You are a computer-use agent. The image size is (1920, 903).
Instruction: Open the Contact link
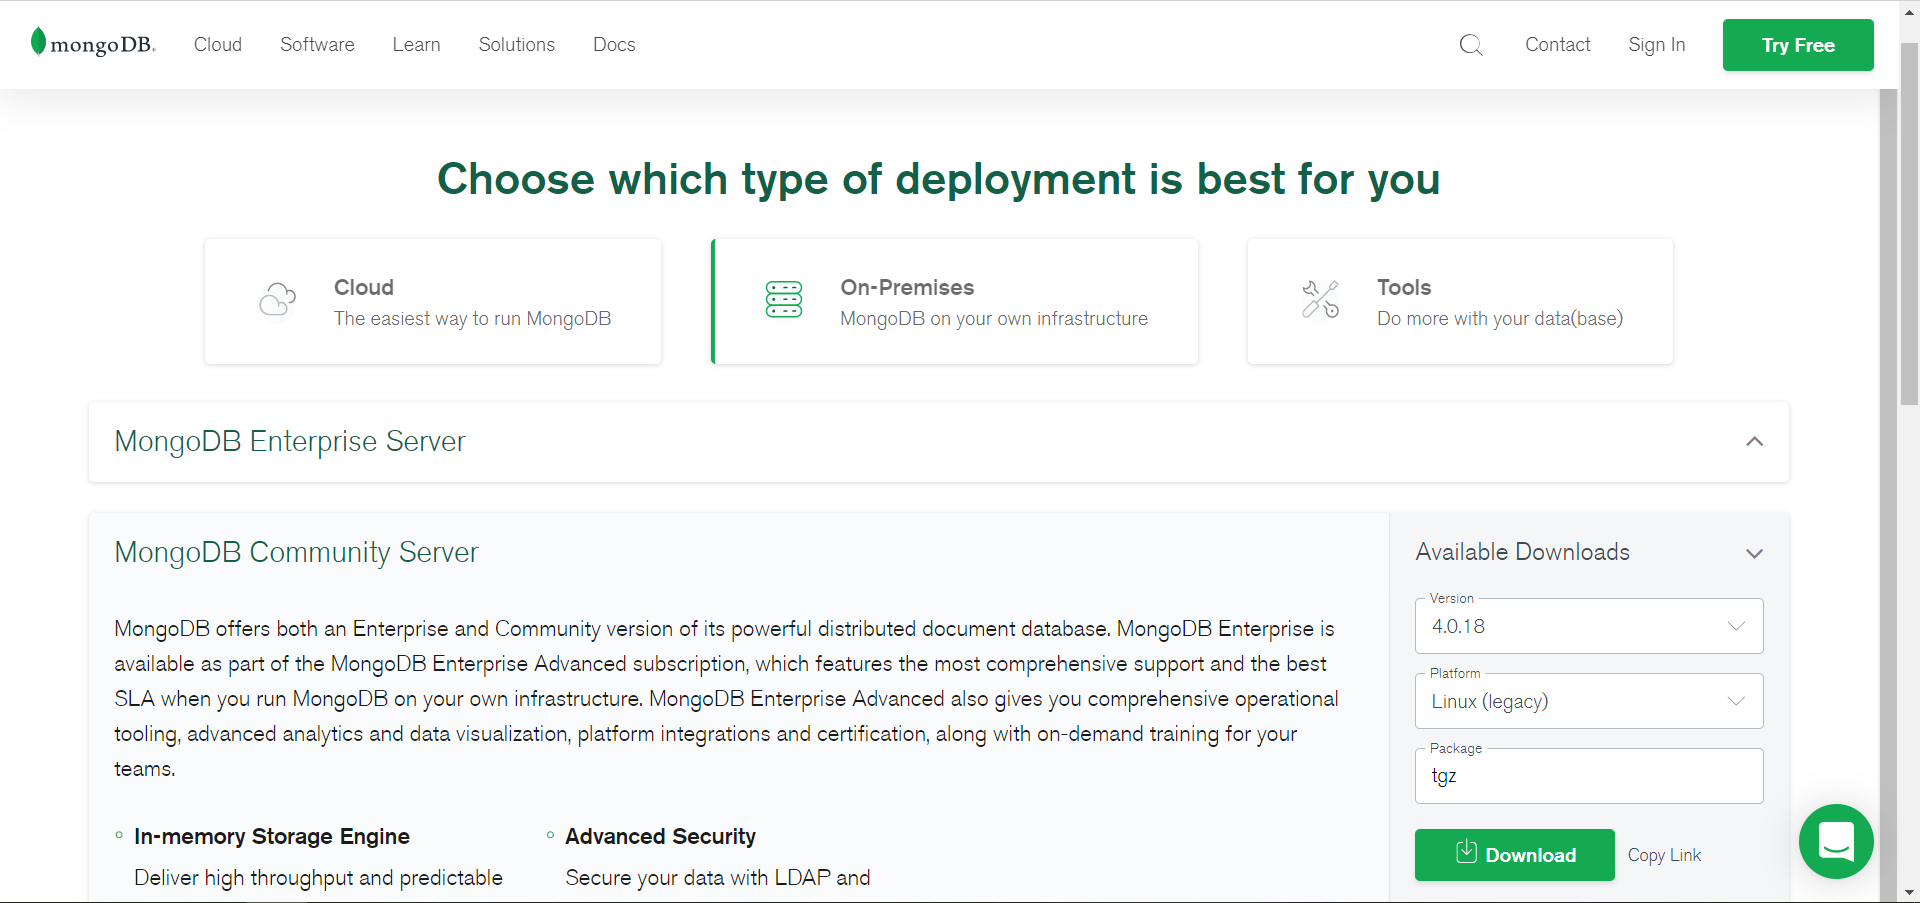tap(1557, 45)
